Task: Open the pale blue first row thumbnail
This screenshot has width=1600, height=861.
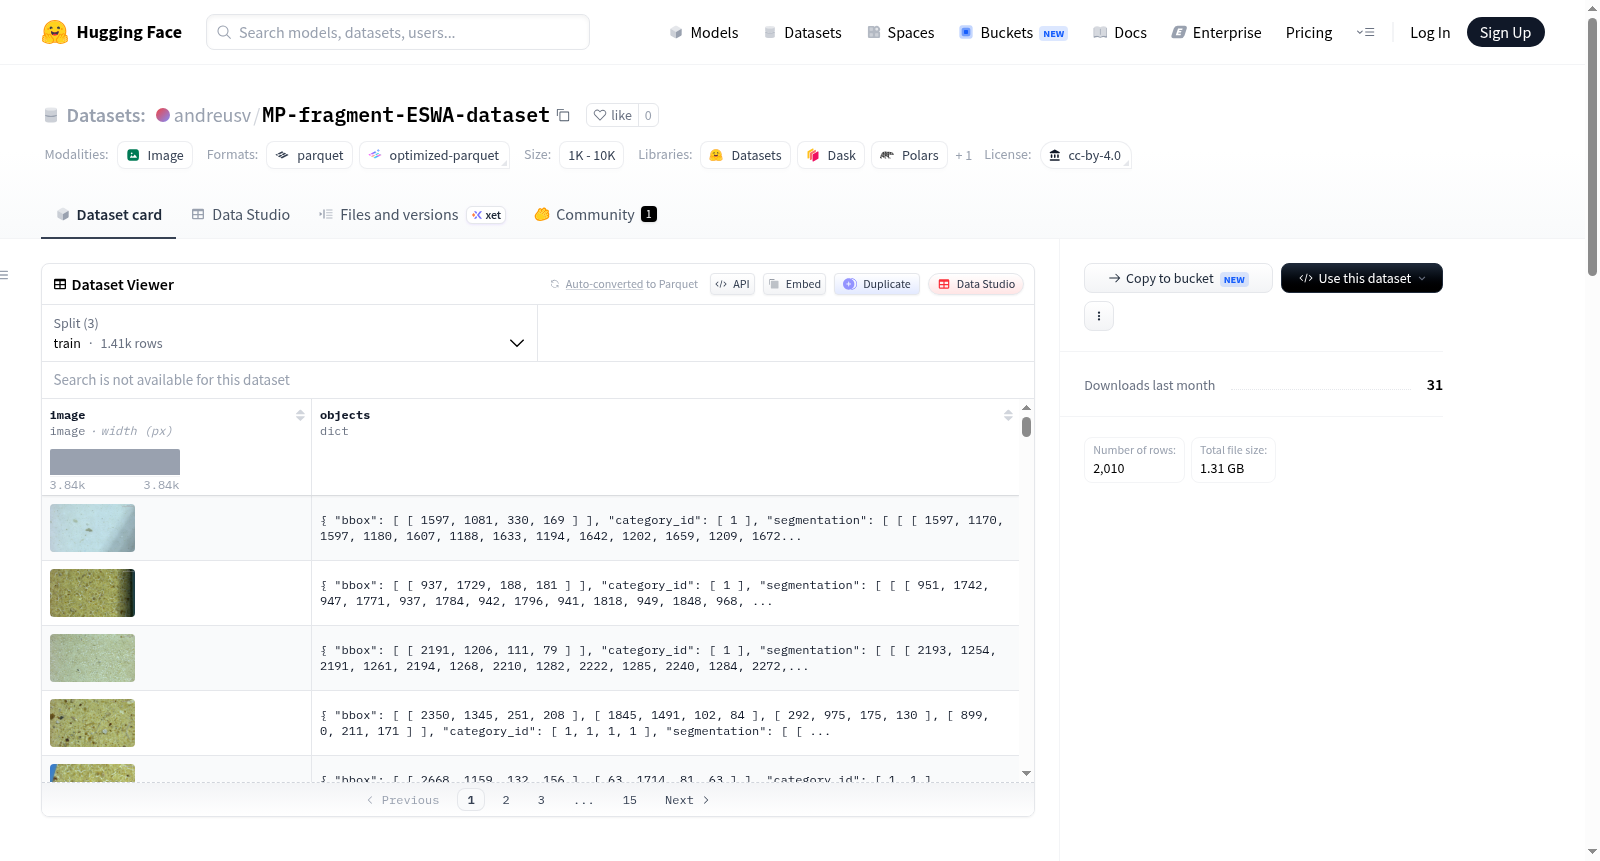Action: coord(92,528)
